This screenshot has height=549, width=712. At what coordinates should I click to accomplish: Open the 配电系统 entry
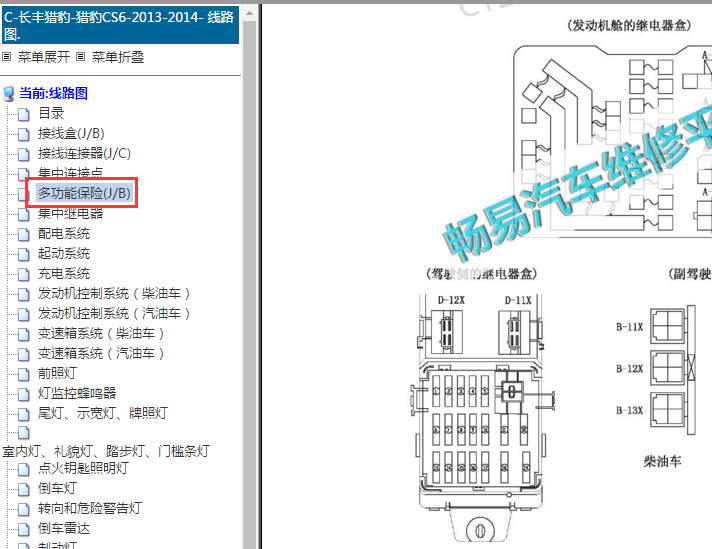[x=64, y=233]
